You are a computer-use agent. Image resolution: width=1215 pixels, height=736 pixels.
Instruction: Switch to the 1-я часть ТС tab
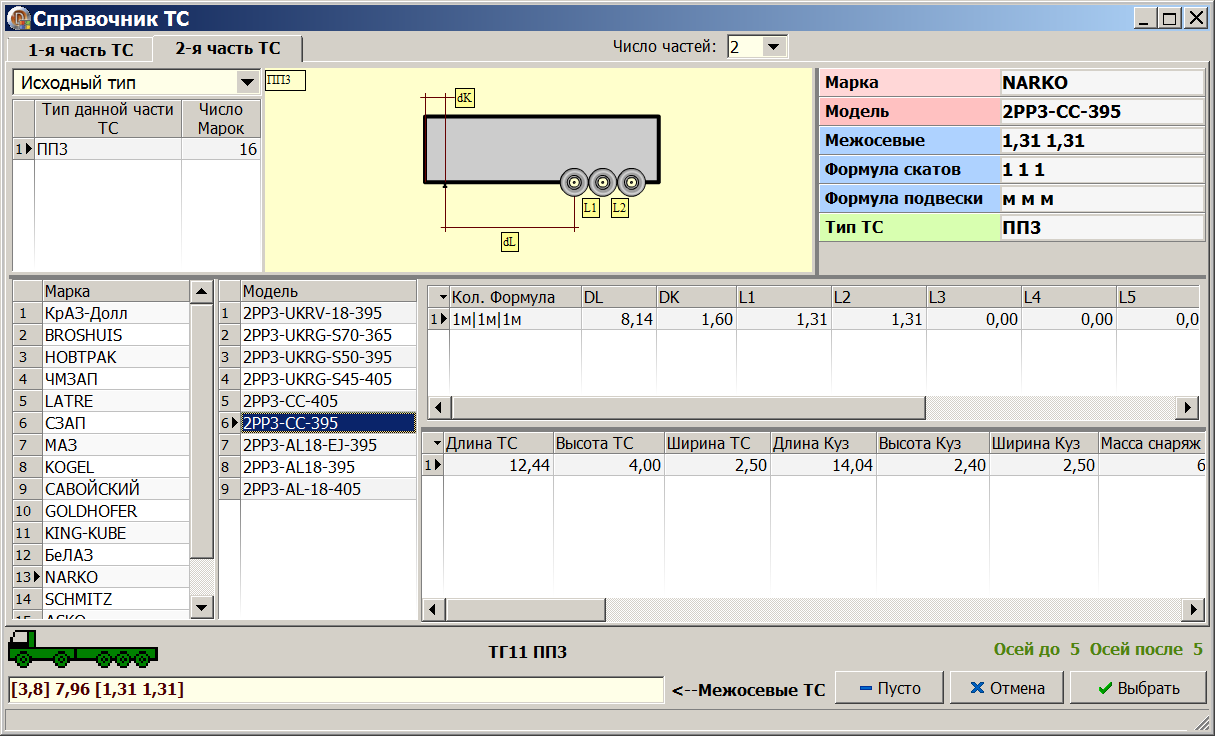[80, 49]
